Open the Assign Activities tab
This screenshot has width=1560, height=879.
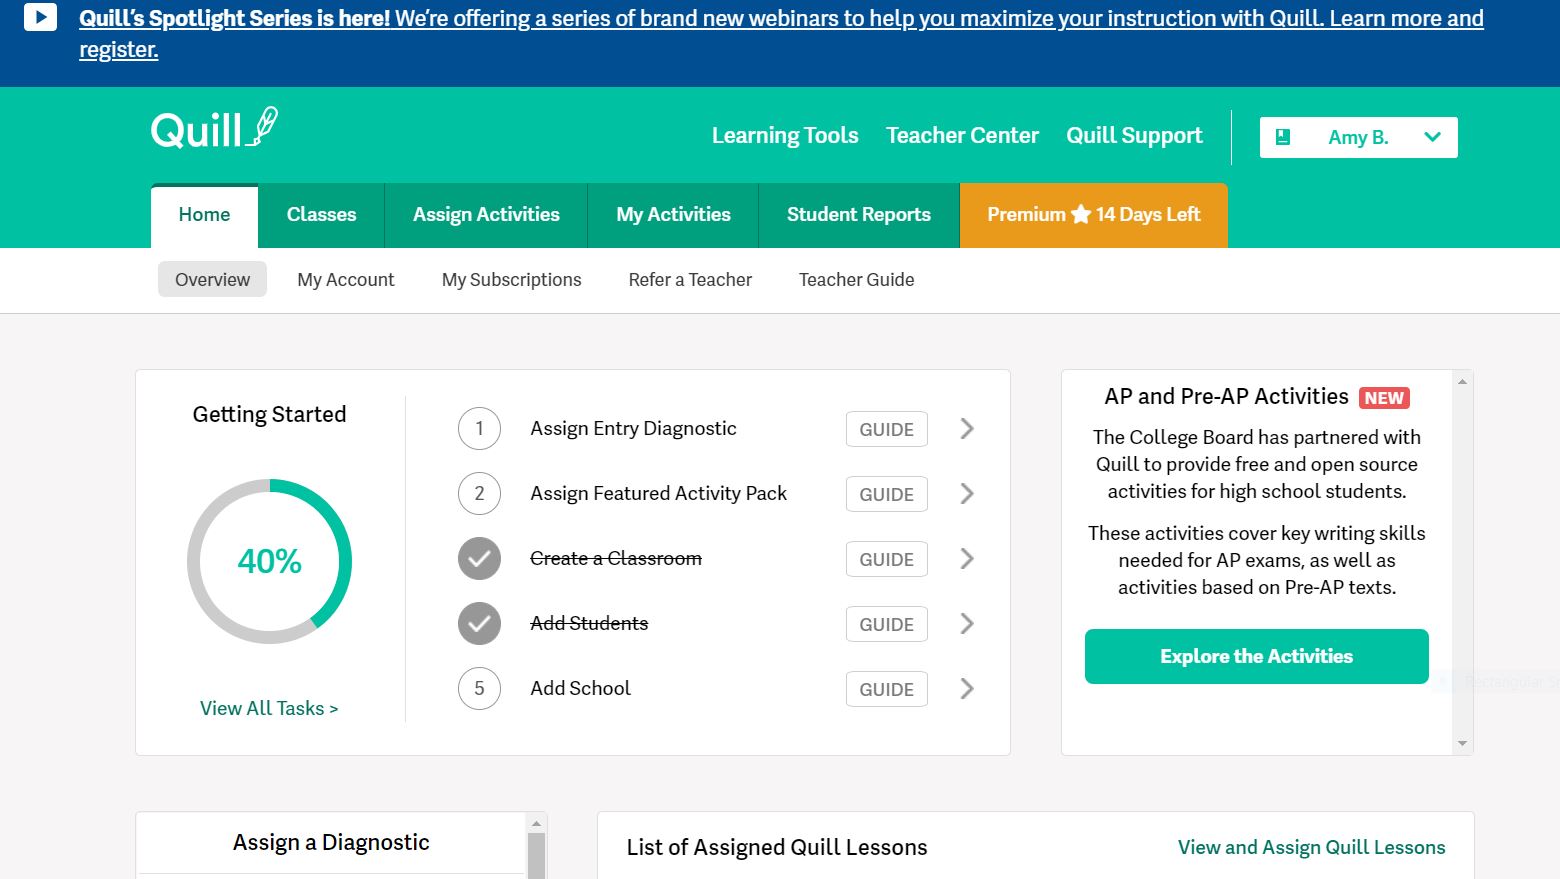[x=486, y=215]
